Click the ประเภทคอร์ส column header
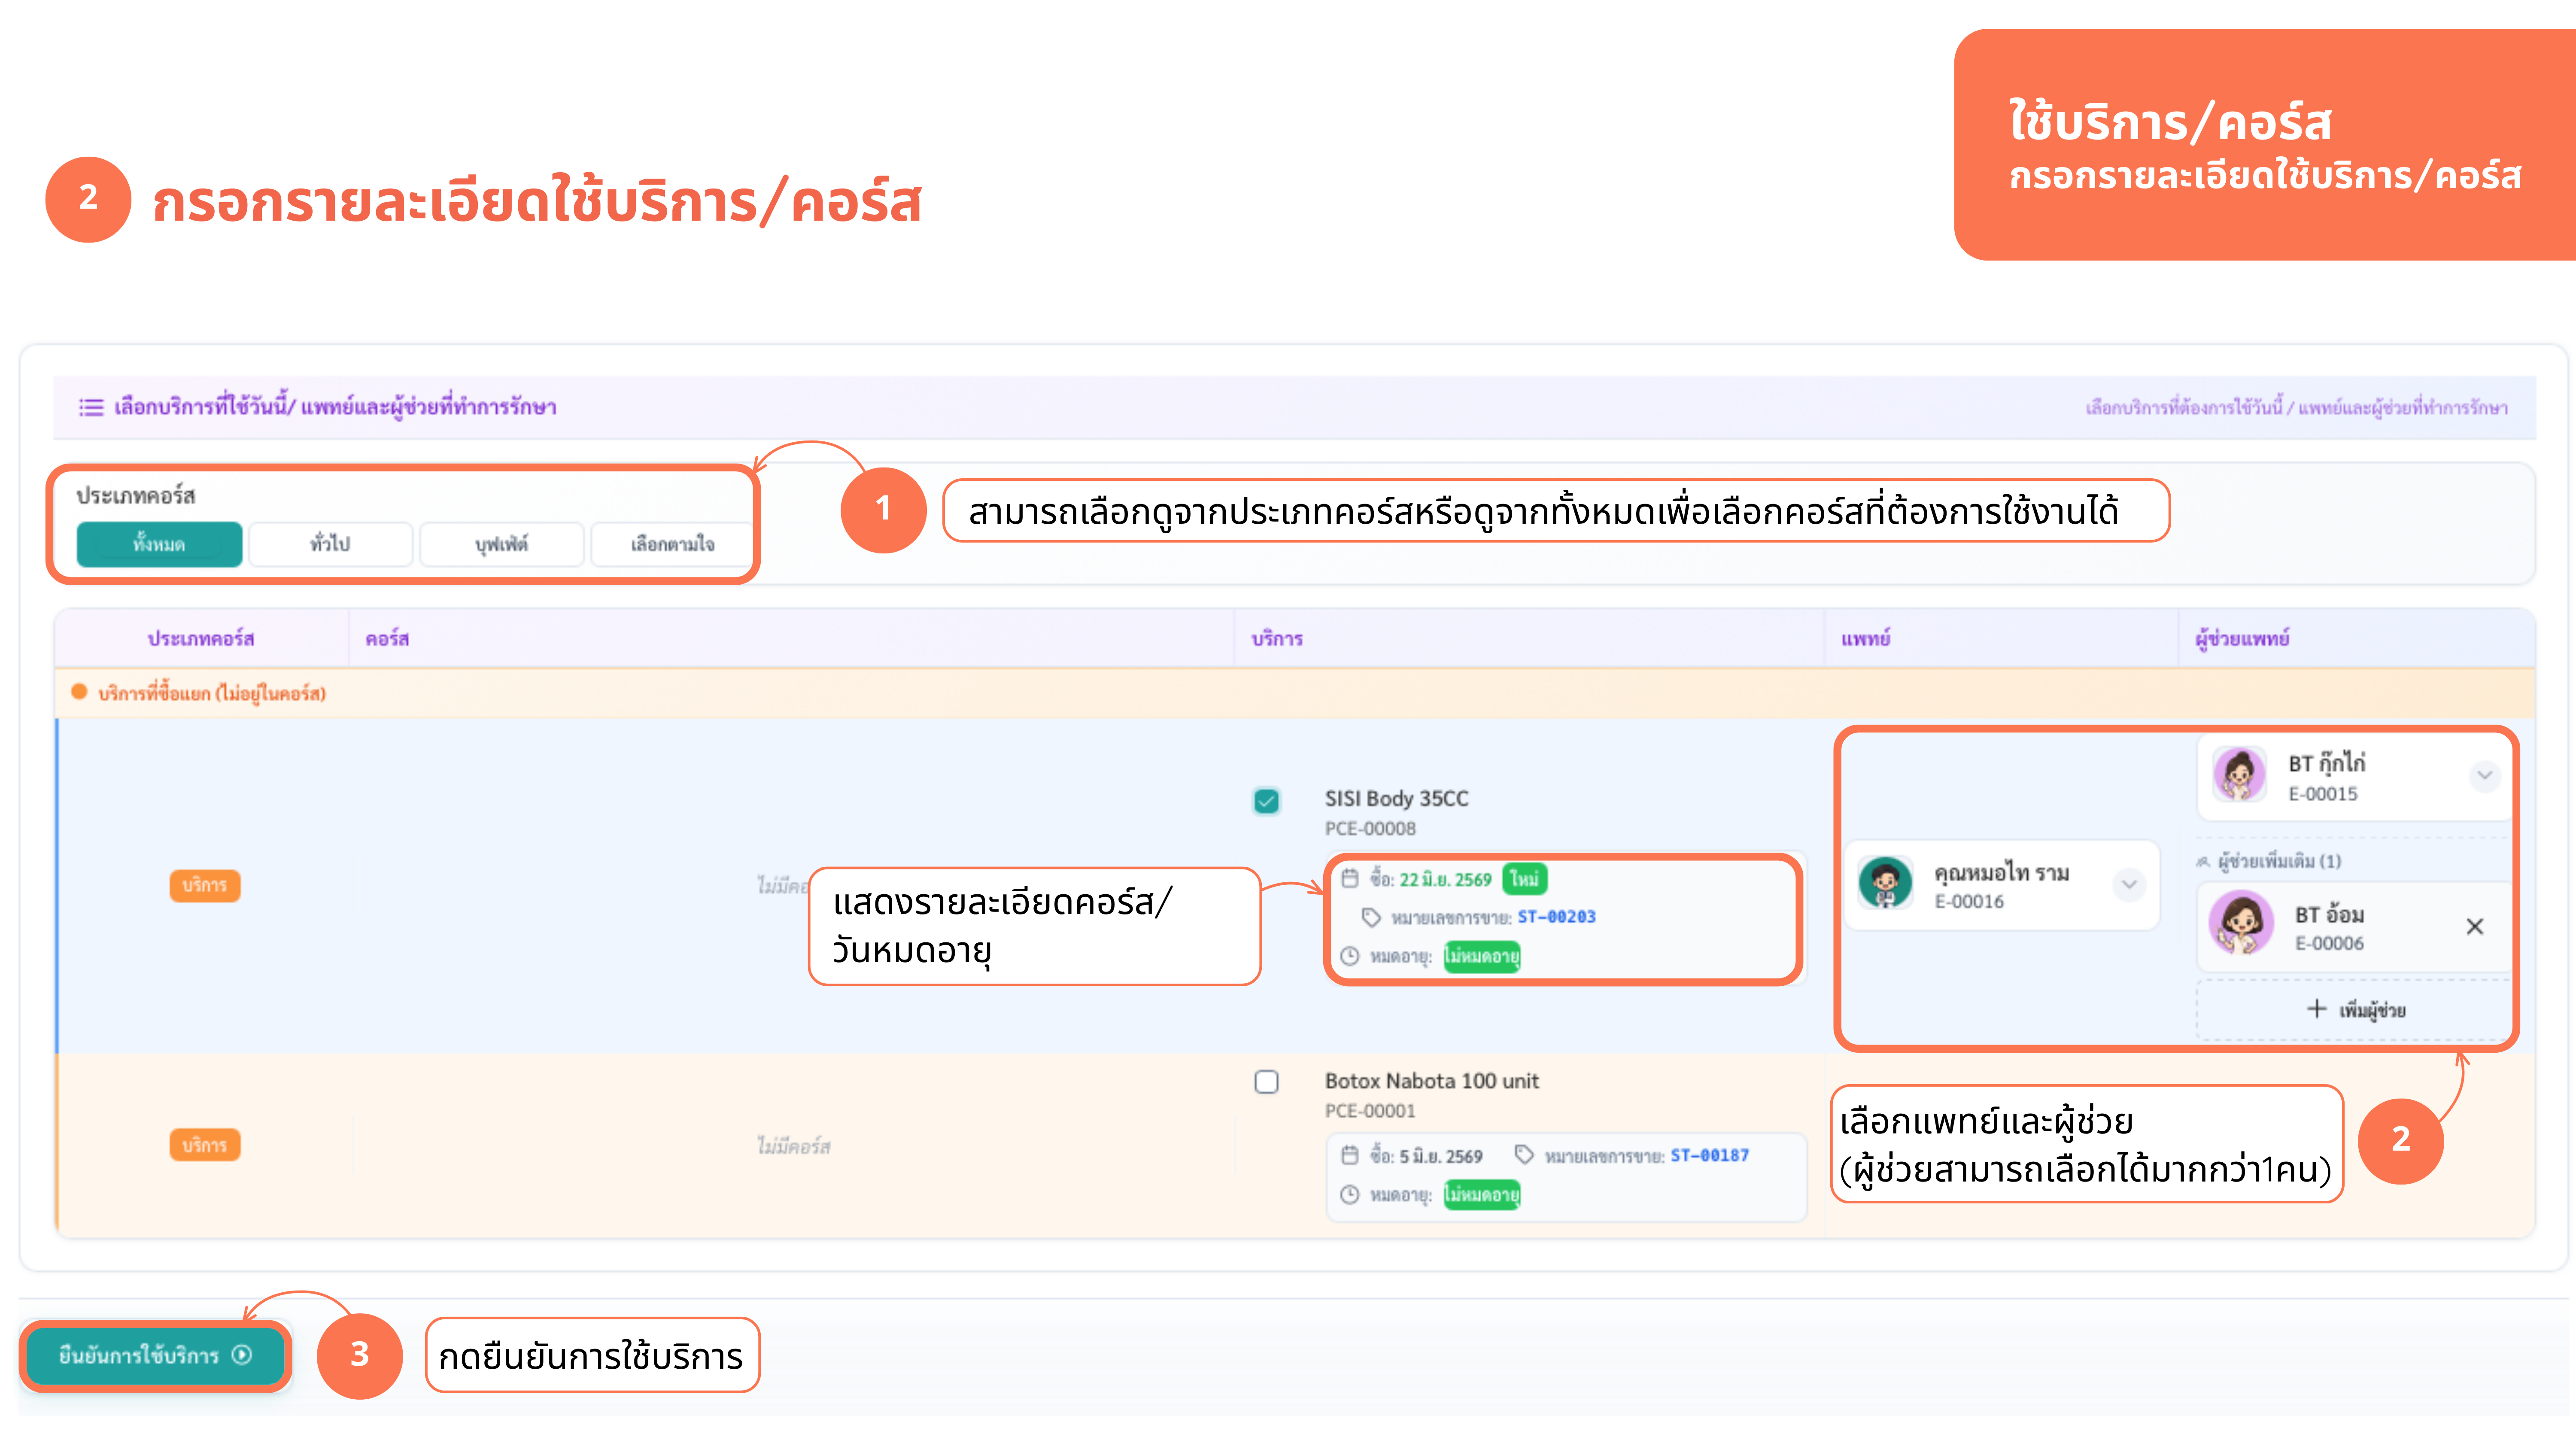This screenshot has height=1449, width=2576. (201, 638)
